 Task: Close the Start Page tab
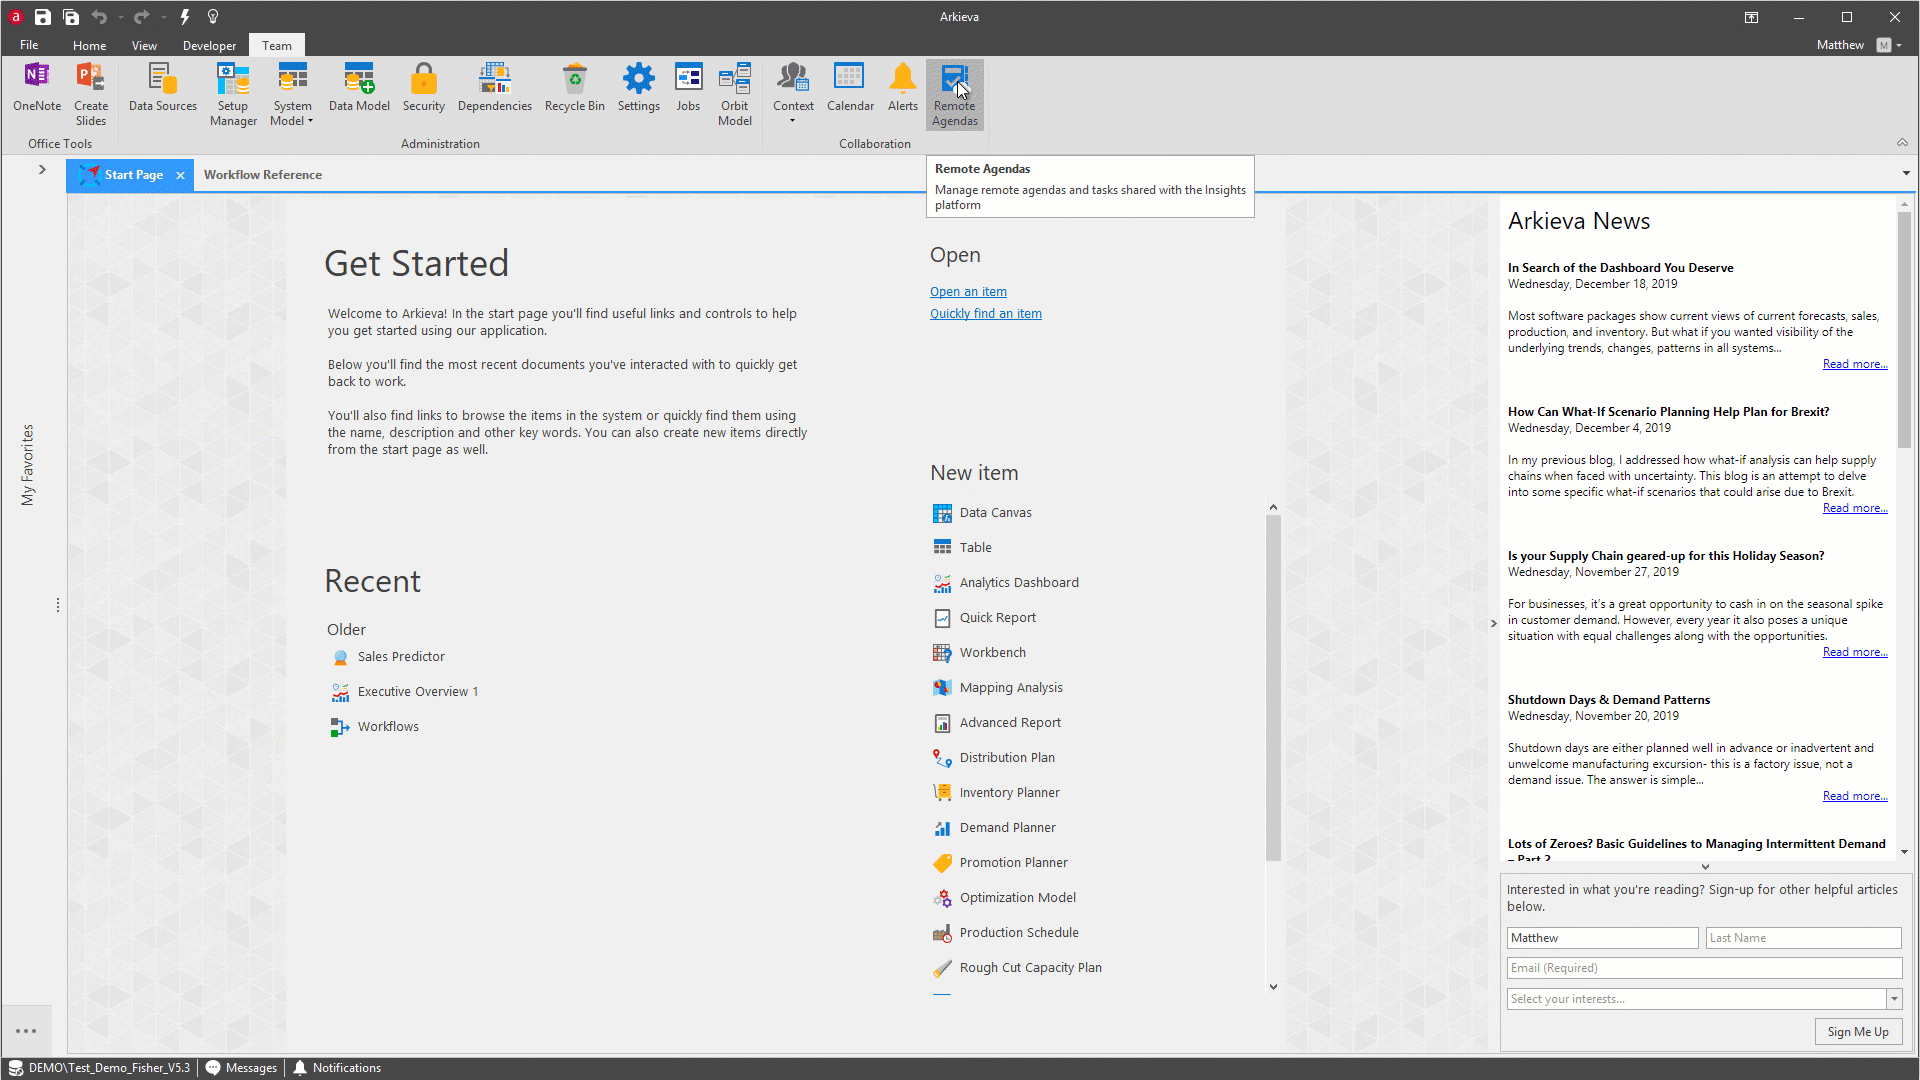tap(180, 175)
